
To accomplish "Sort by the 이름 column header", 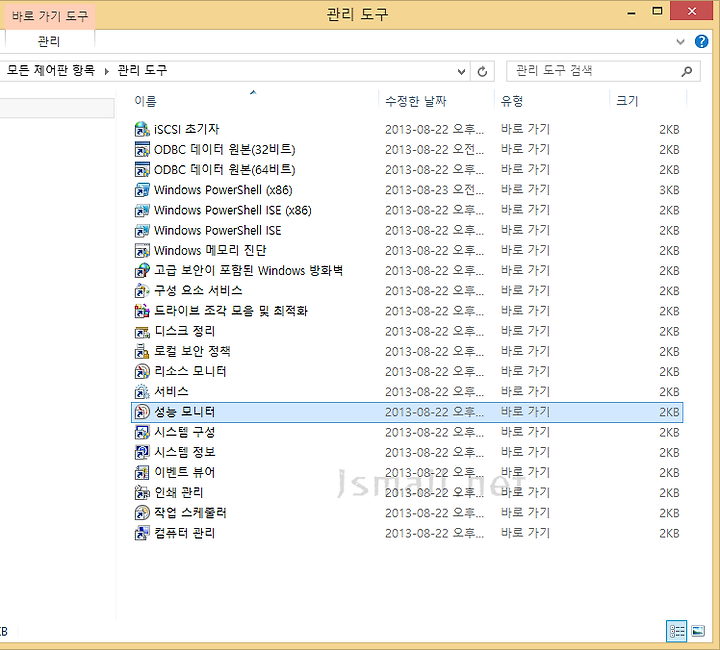I will click(x=145, y=101).
